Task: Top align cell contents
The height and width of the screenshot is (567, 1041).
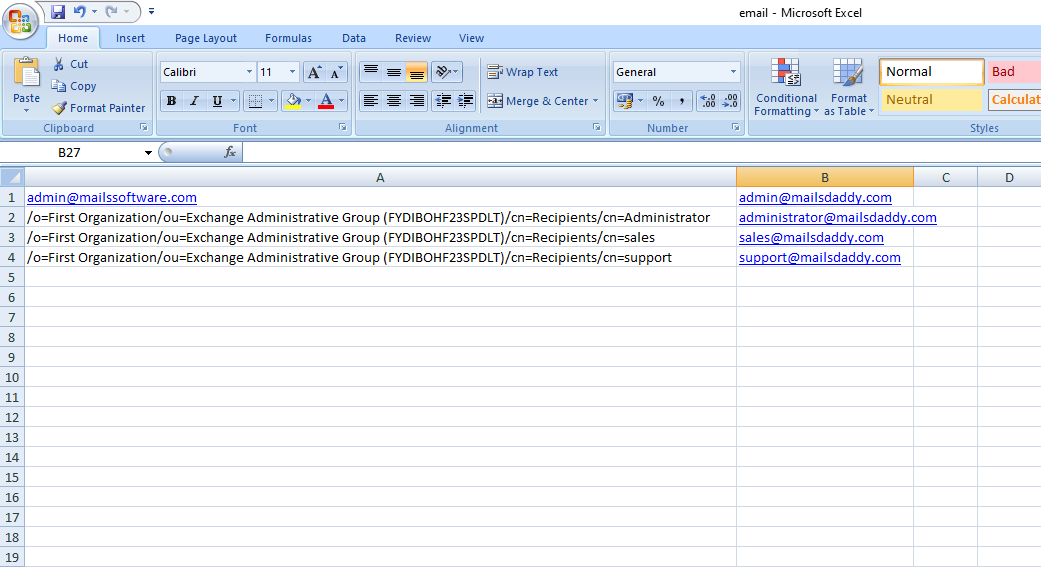Action: [370, 72]
